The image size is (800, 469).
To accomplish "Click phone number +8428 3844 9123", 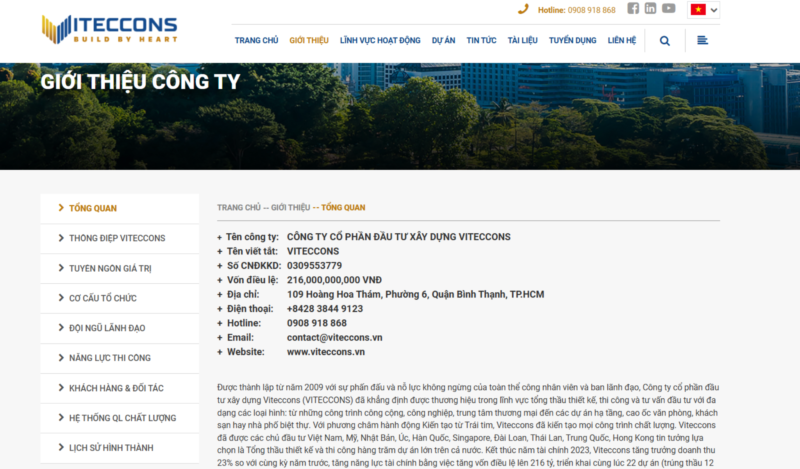I will click(x=325, y=309).
